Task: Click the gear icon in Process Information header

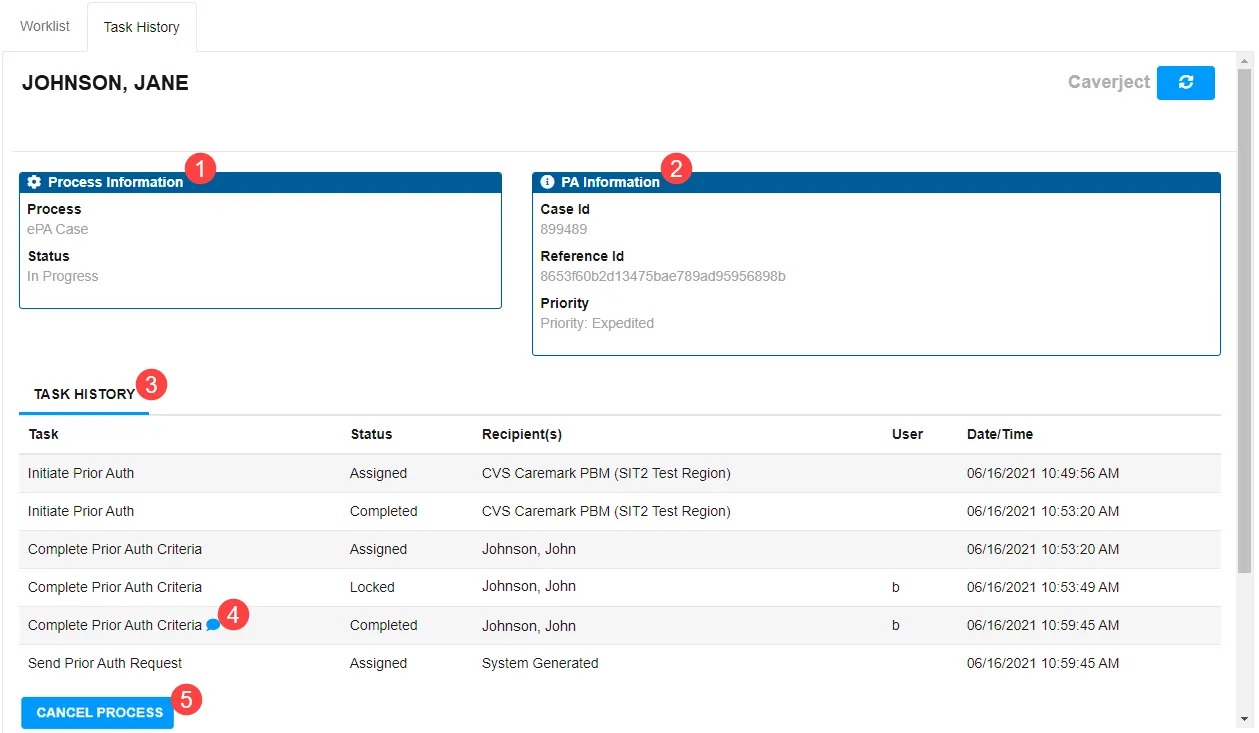Action: click(x=35, y=182)
